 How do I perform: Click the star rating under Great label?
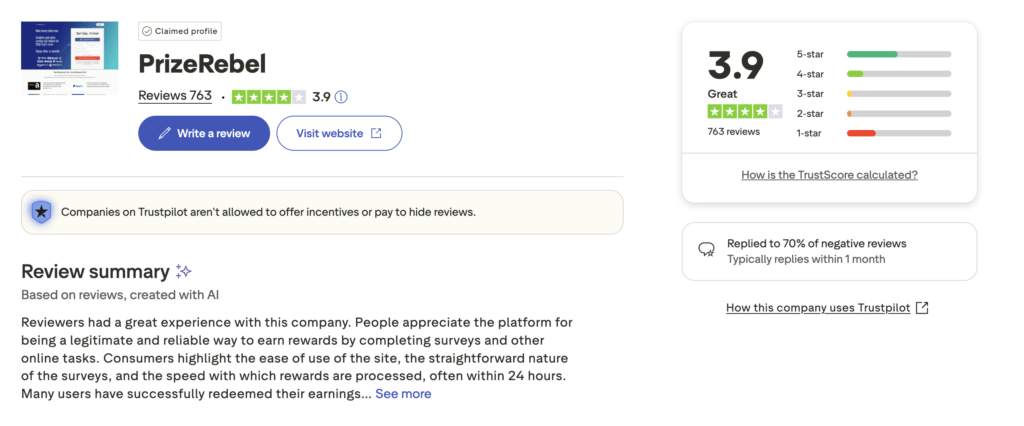coord(744,112)
